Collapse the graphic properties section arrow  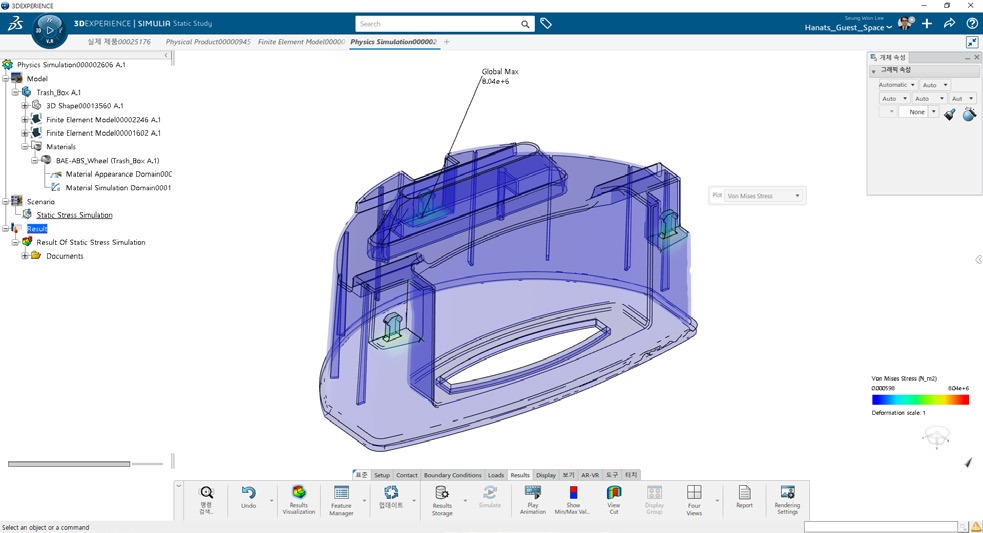[x=874, y=71]
